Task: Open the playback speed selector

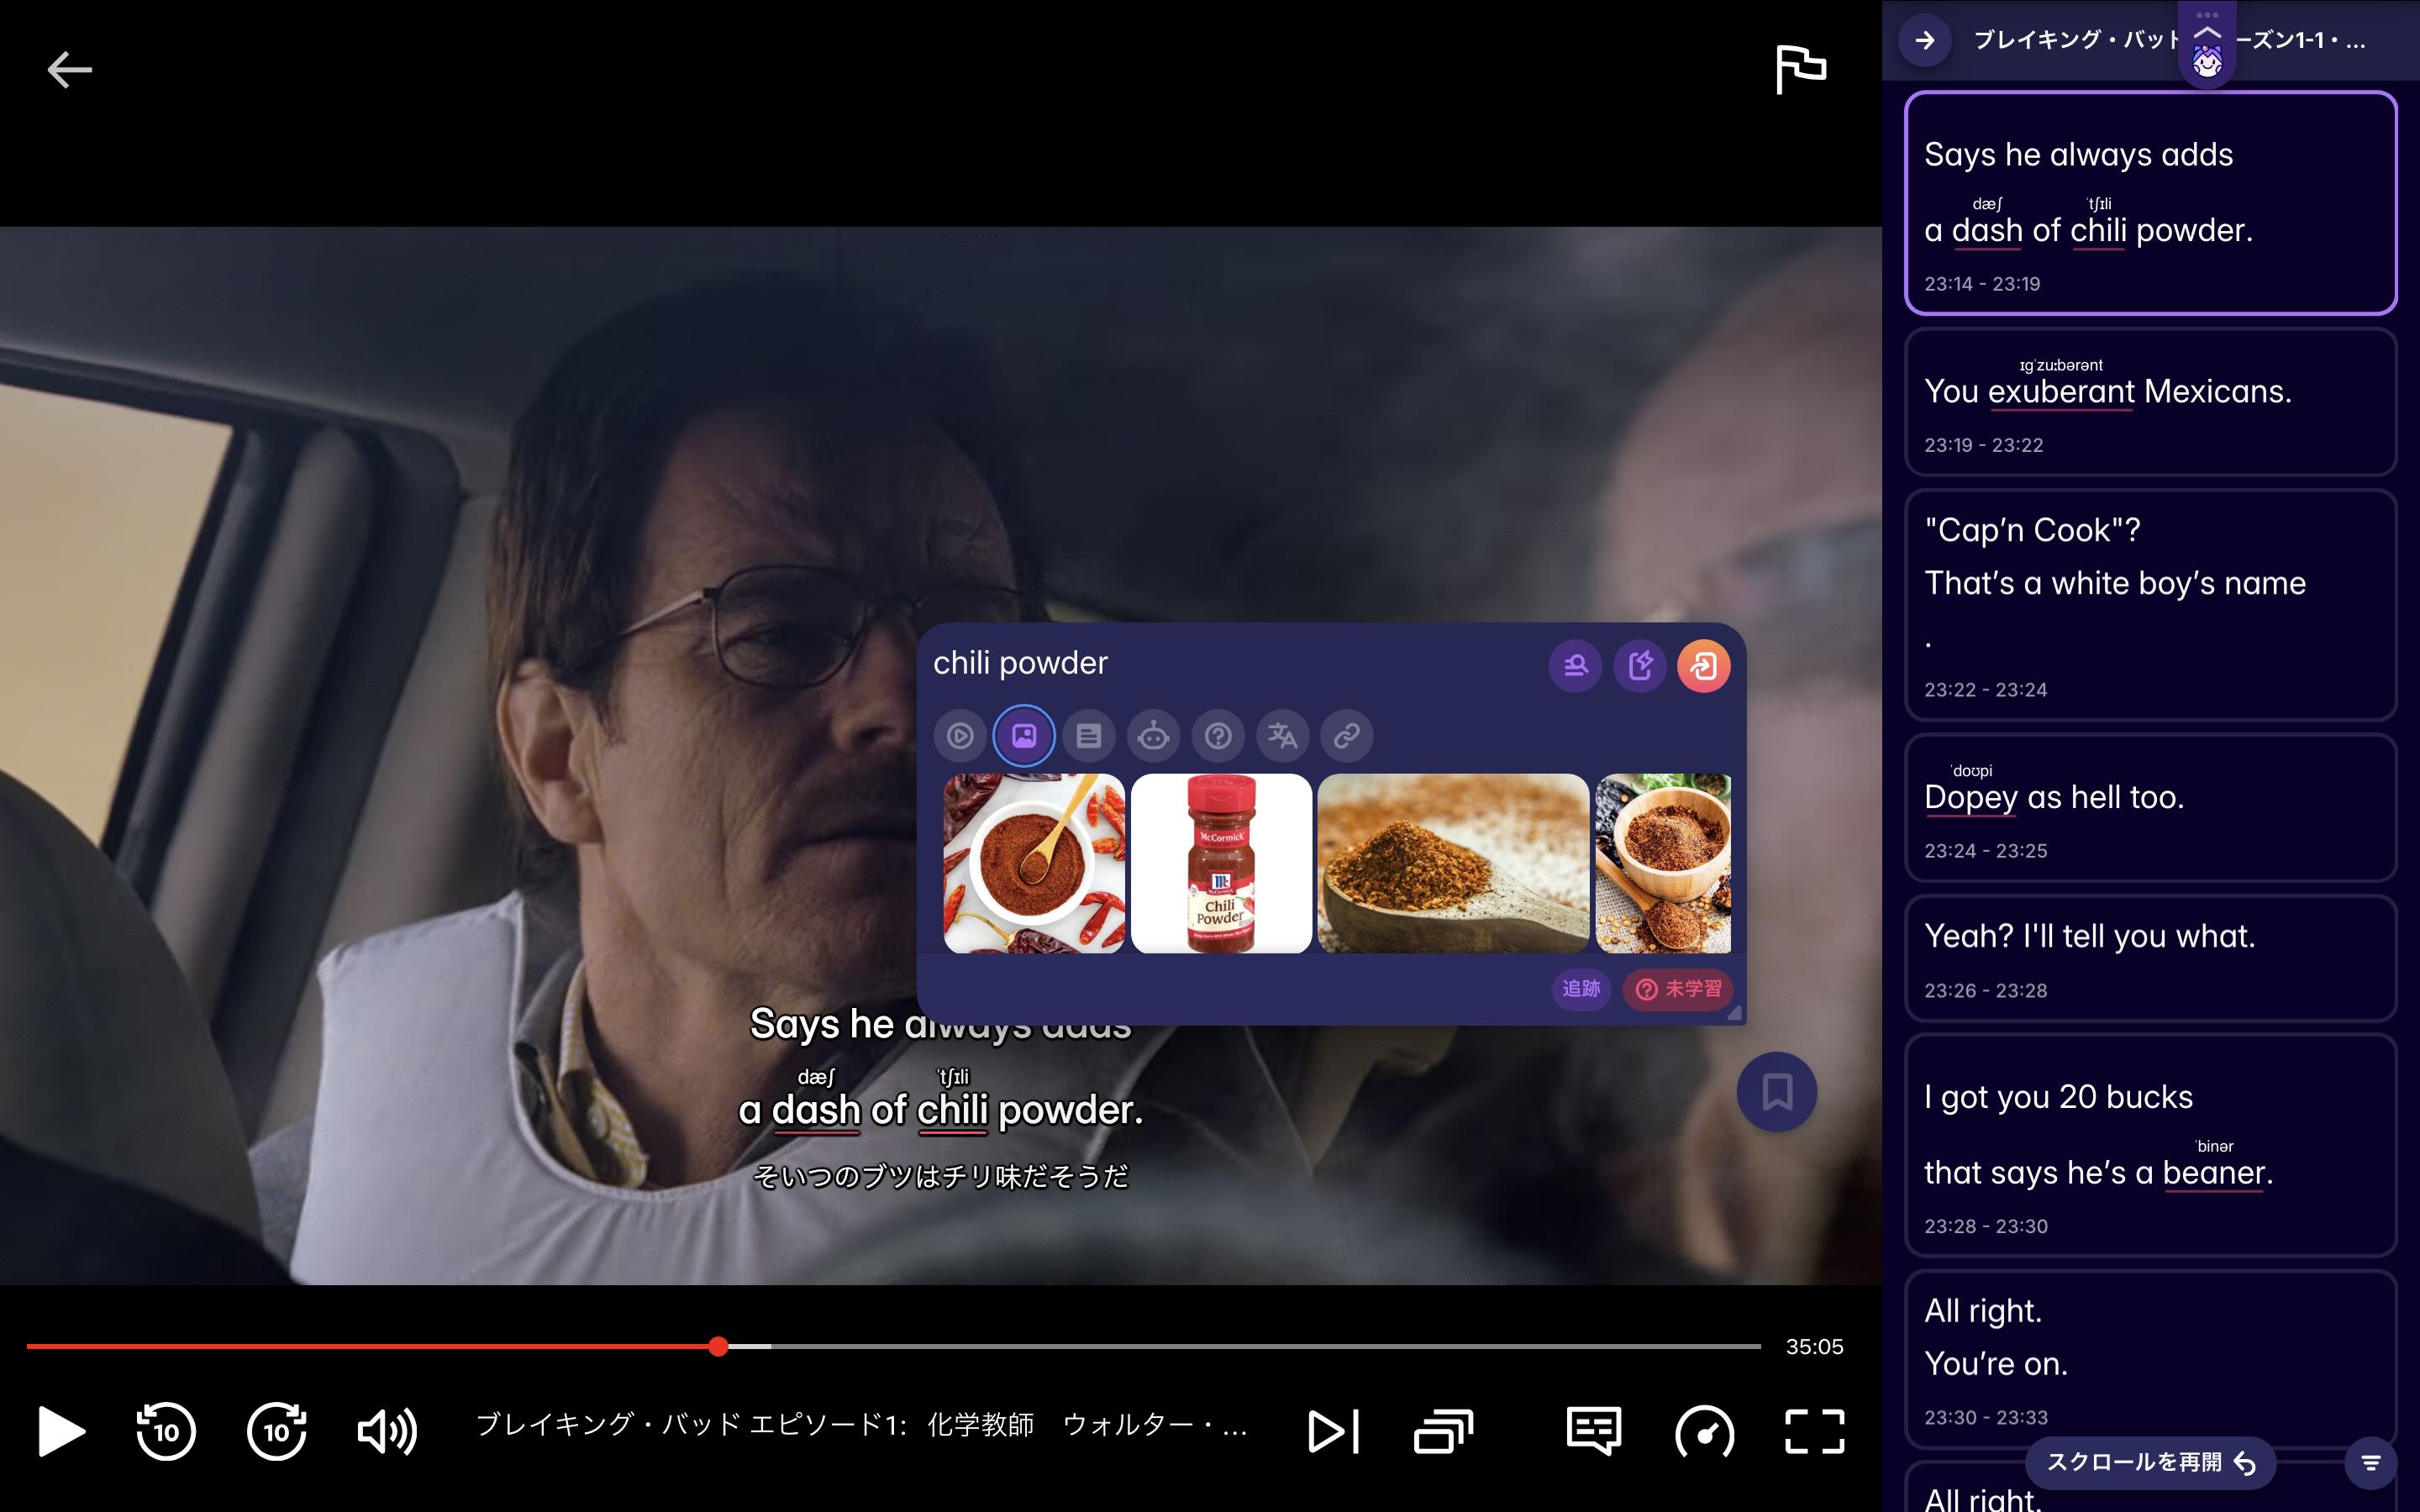Action: click(x=1707, y=1431)
